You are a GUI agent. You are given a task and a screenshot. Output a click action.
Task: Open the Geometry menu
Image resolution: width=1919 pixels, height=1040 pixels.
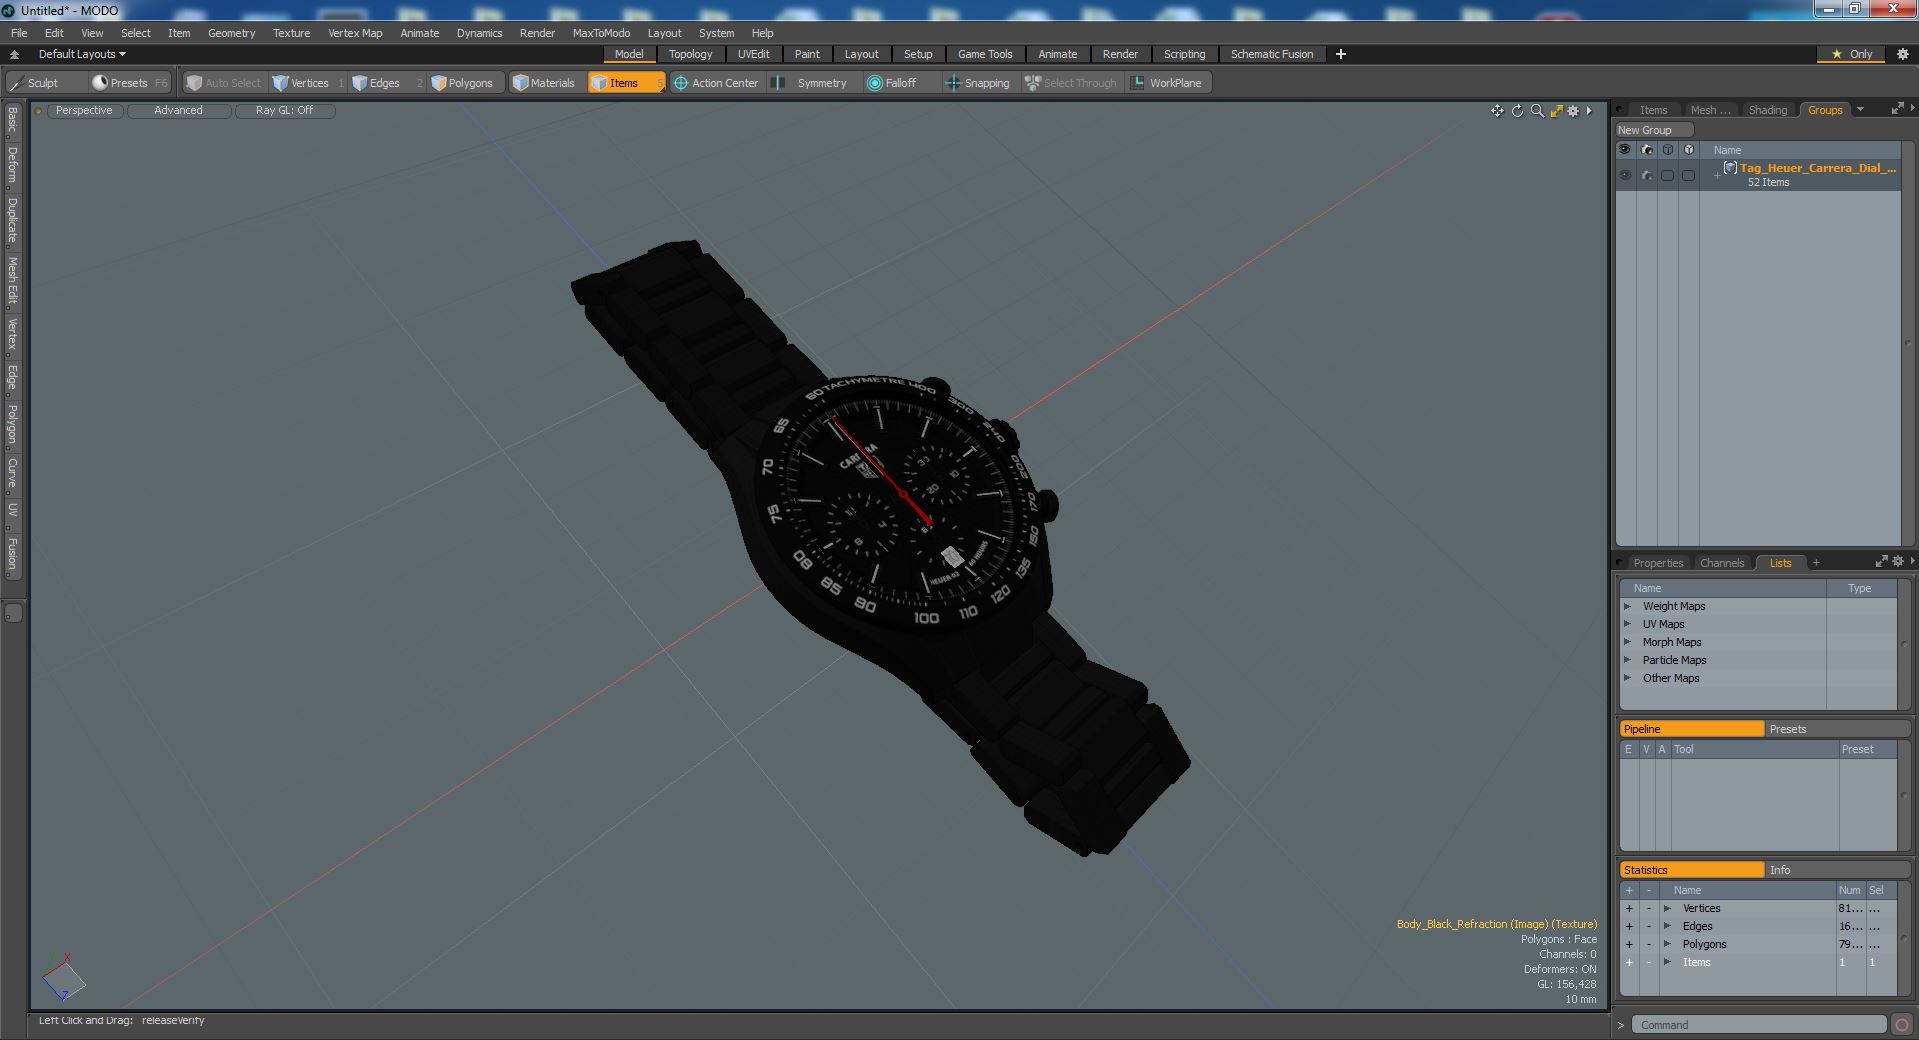click(x=231, y=33)
